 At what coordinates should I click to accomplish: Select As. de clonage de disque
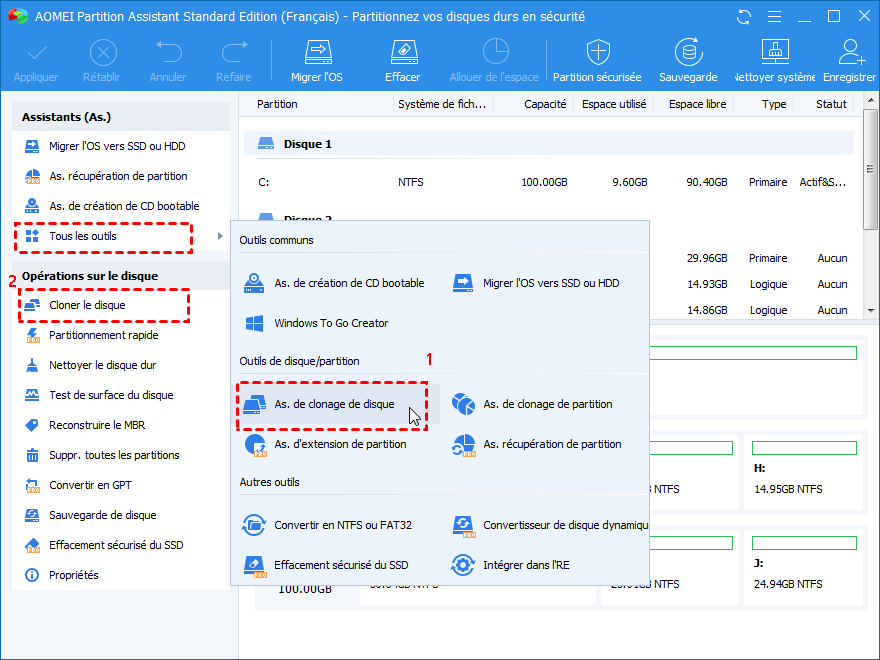tap(333, 404)
